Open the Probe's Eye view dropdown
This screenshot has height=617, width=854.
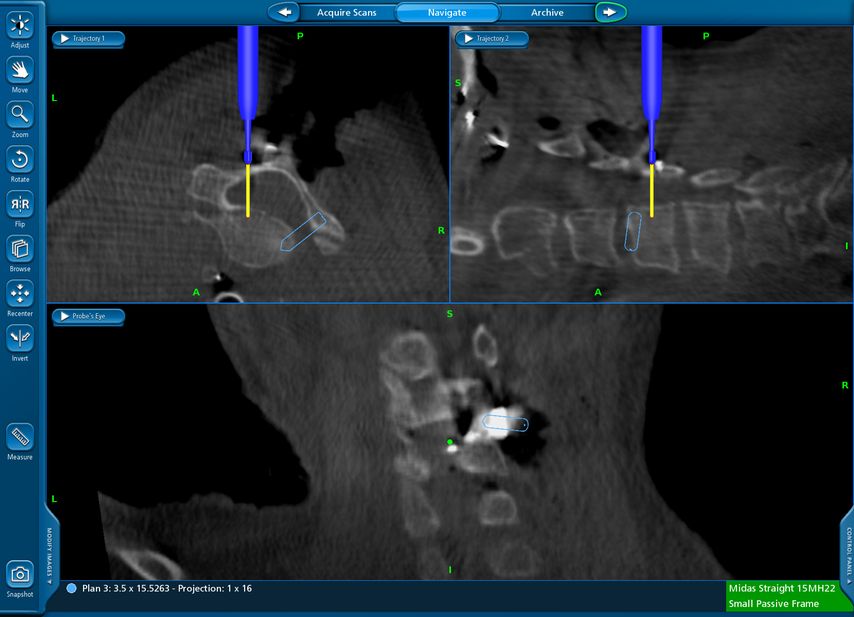click(88, 316)
